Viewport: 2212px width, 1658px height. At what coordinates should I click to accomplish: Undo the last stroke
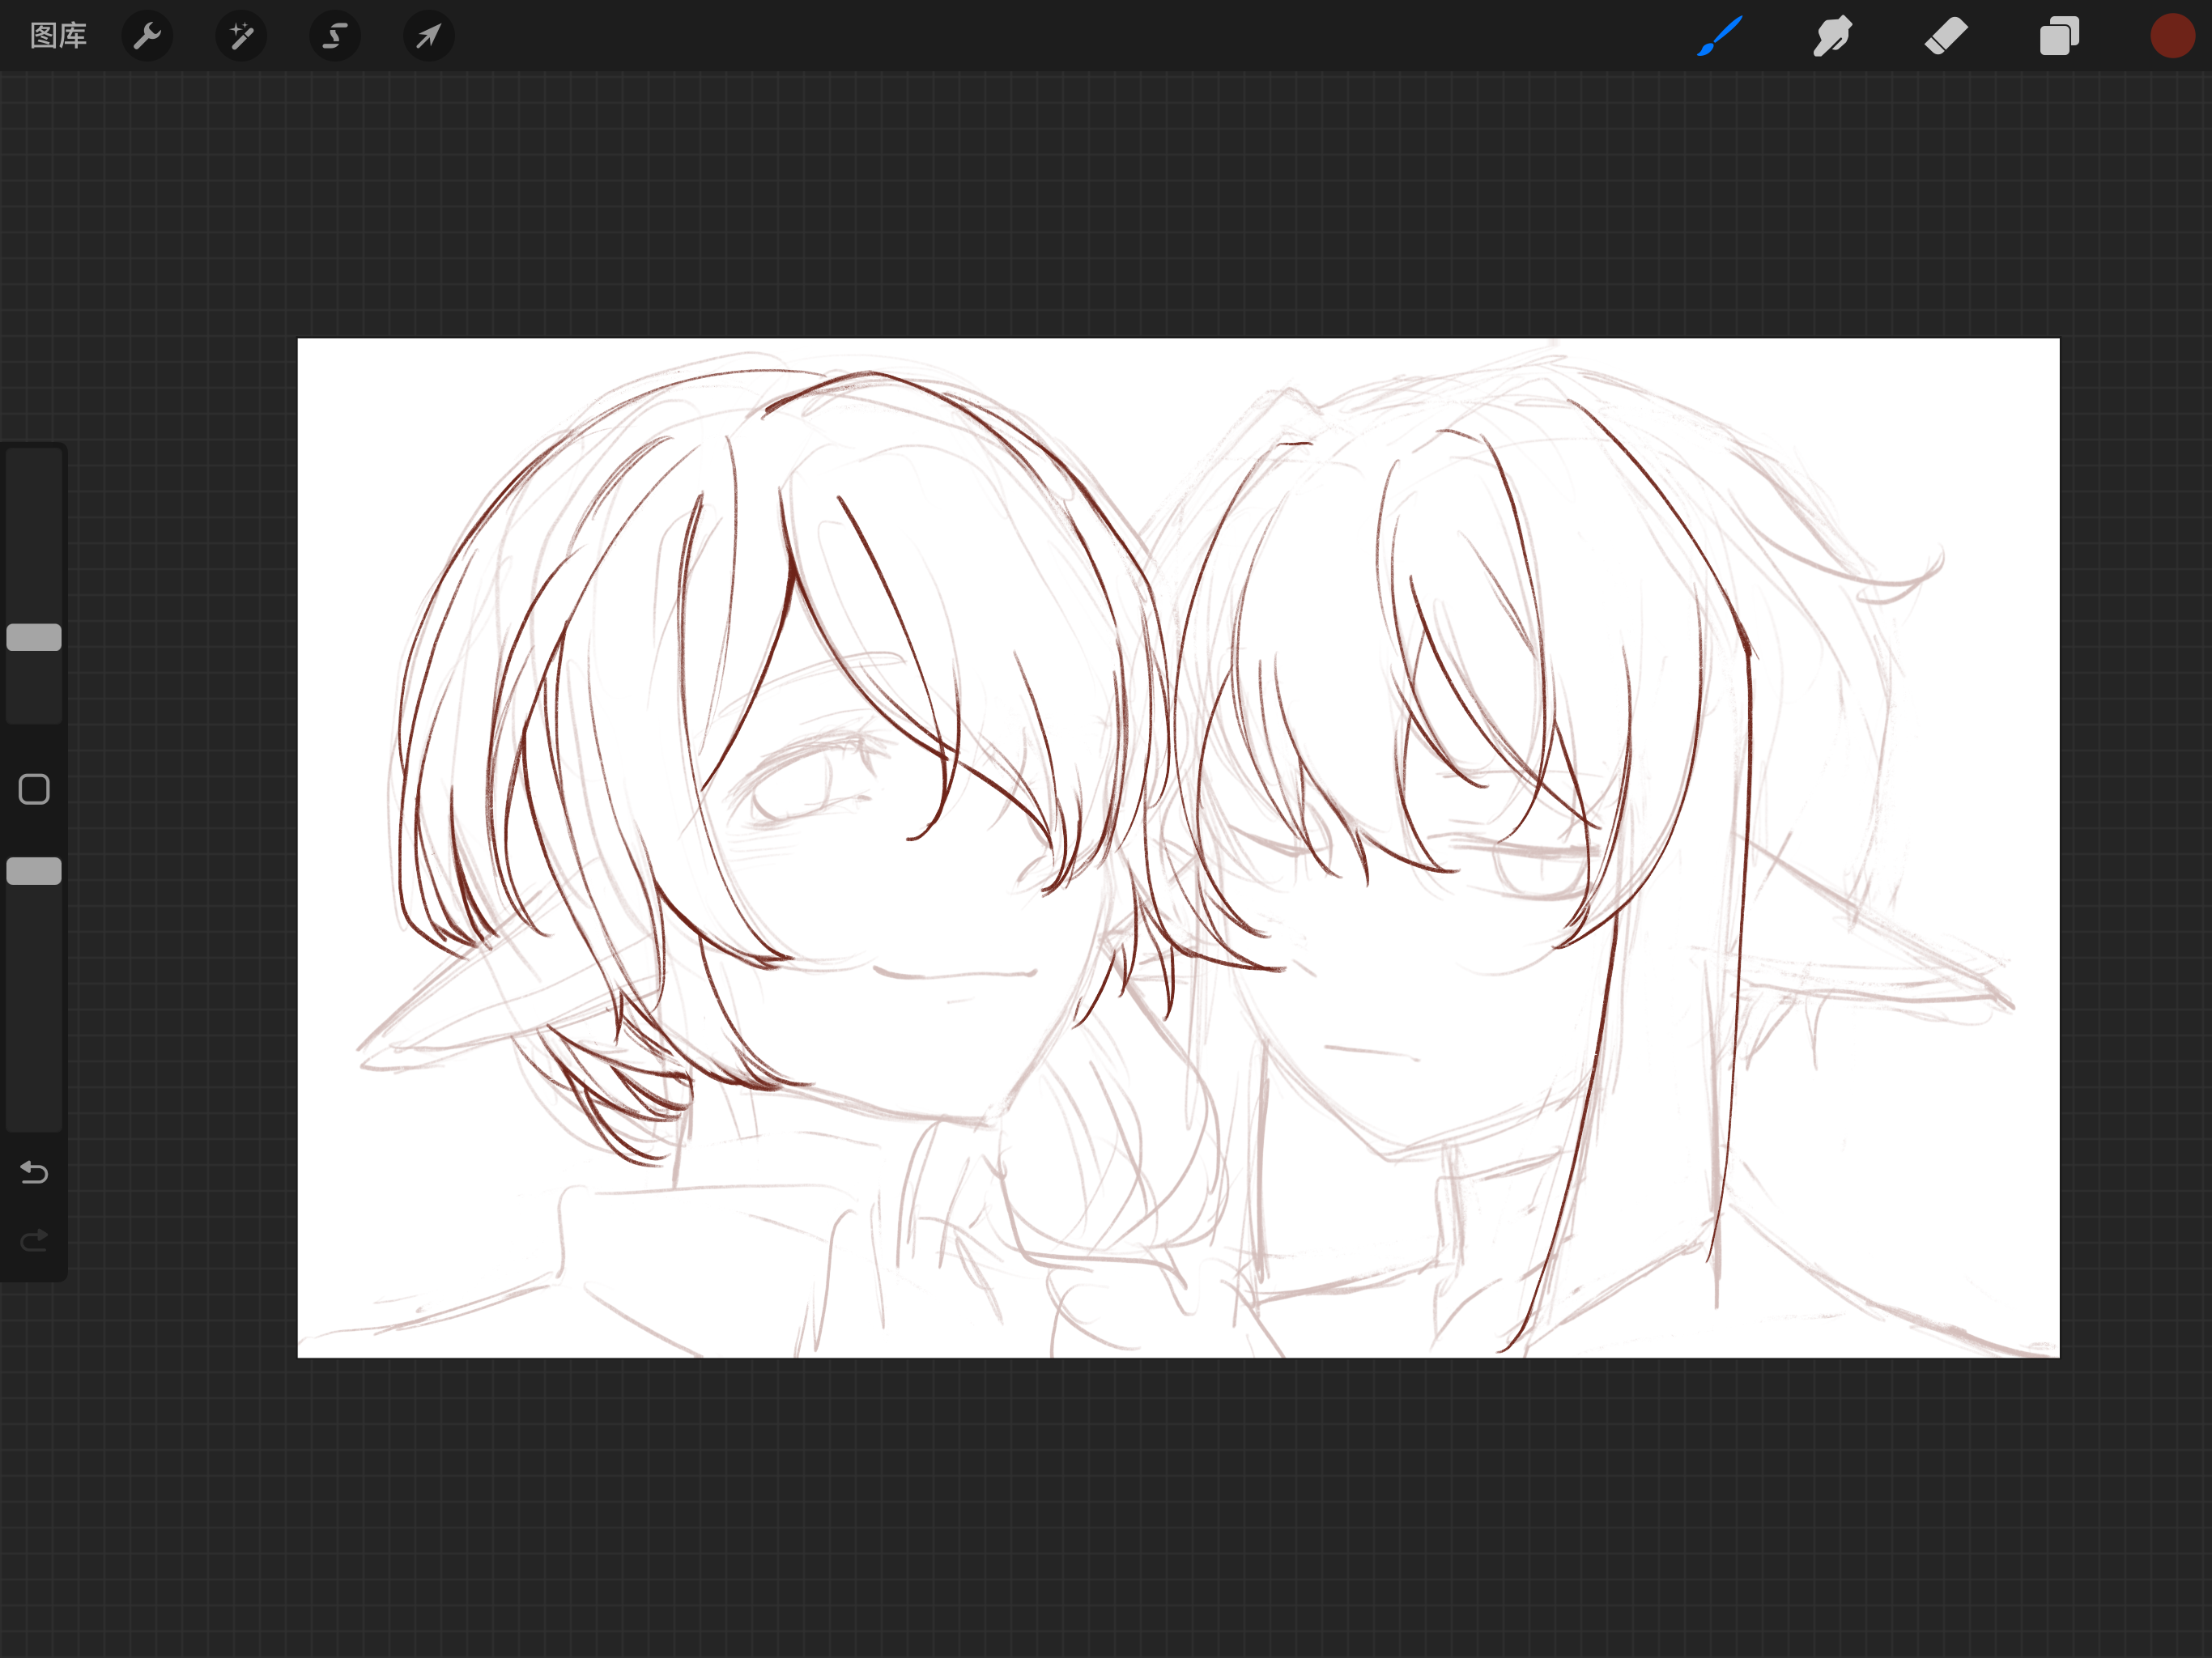coord(34,1171)
